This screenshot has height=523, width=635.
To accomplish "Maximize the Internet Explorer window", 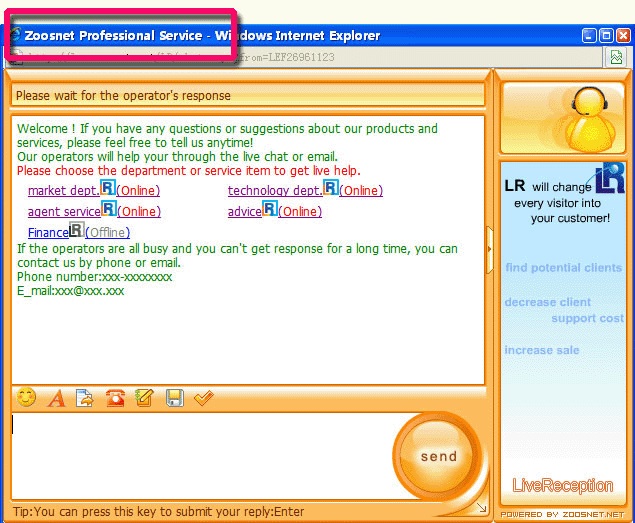I will coord(606,36).
